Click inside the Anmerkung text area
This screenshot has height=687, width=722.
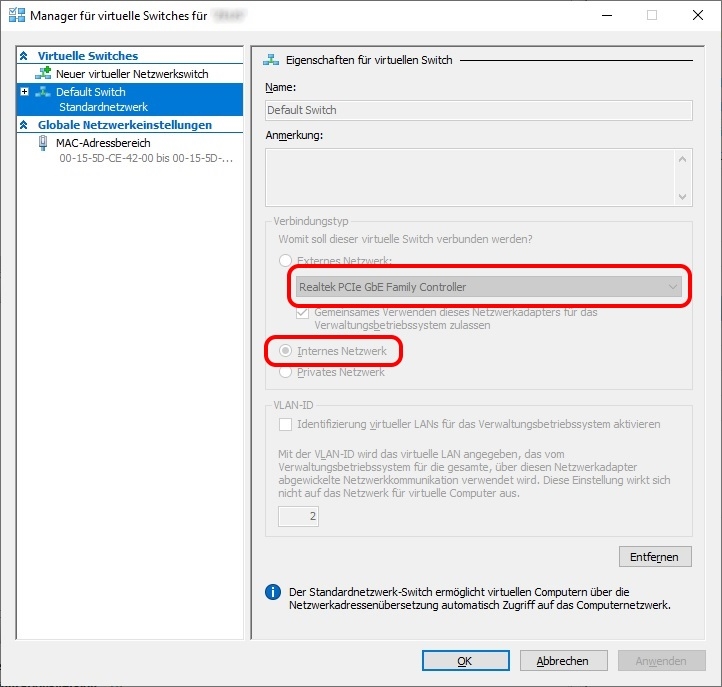(x=470, y=177)
